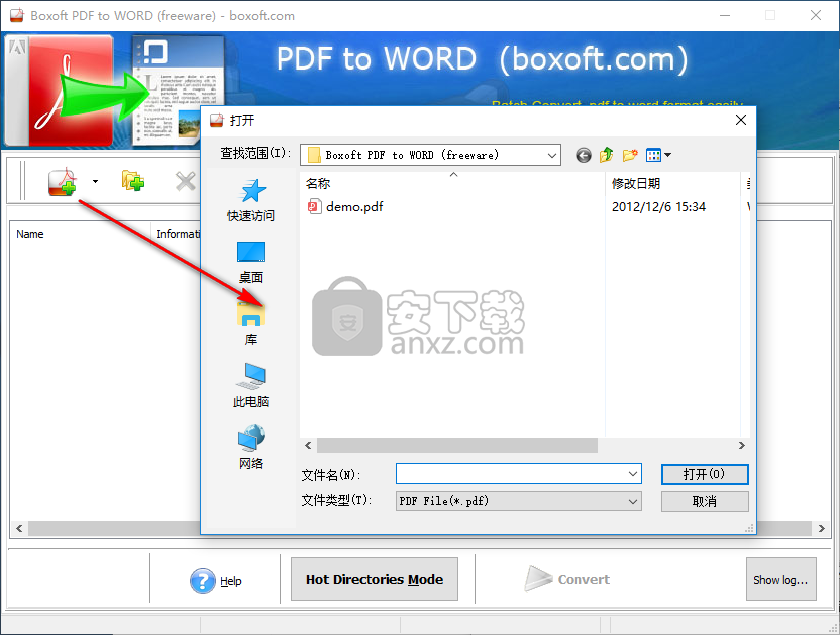Select 此电脑 in the places sidebar
This screenshot has width=840, height=635.
(251, 386)
